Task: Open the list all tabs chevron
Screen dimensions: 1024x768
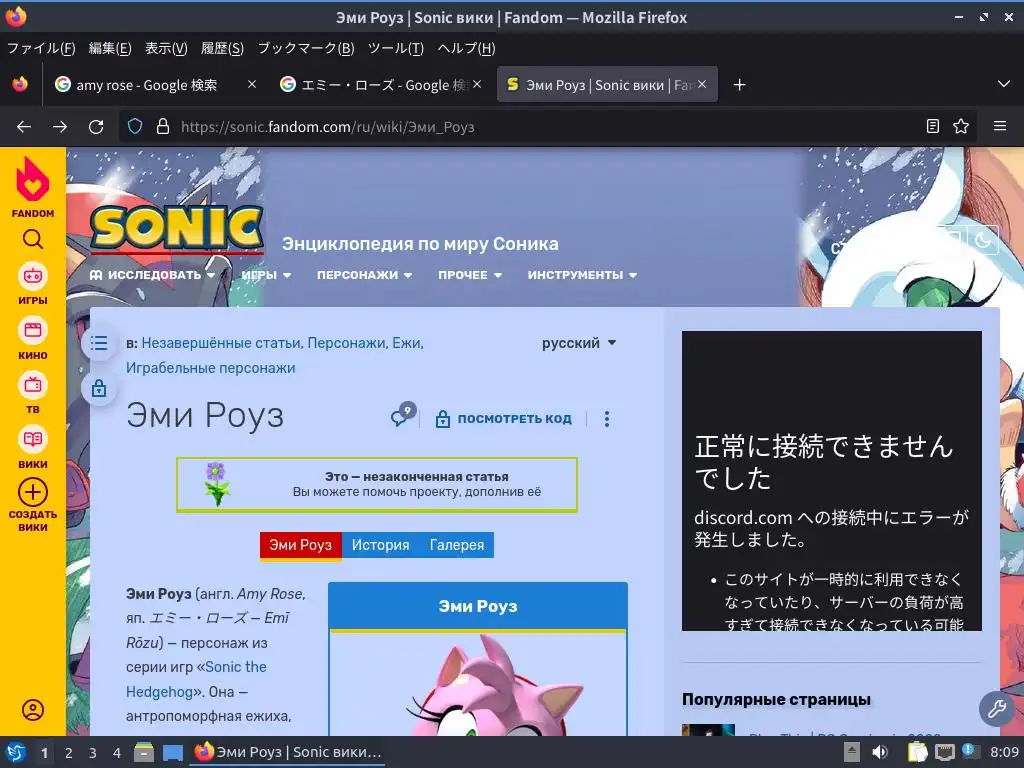Action: click(x=1004, y=84)
